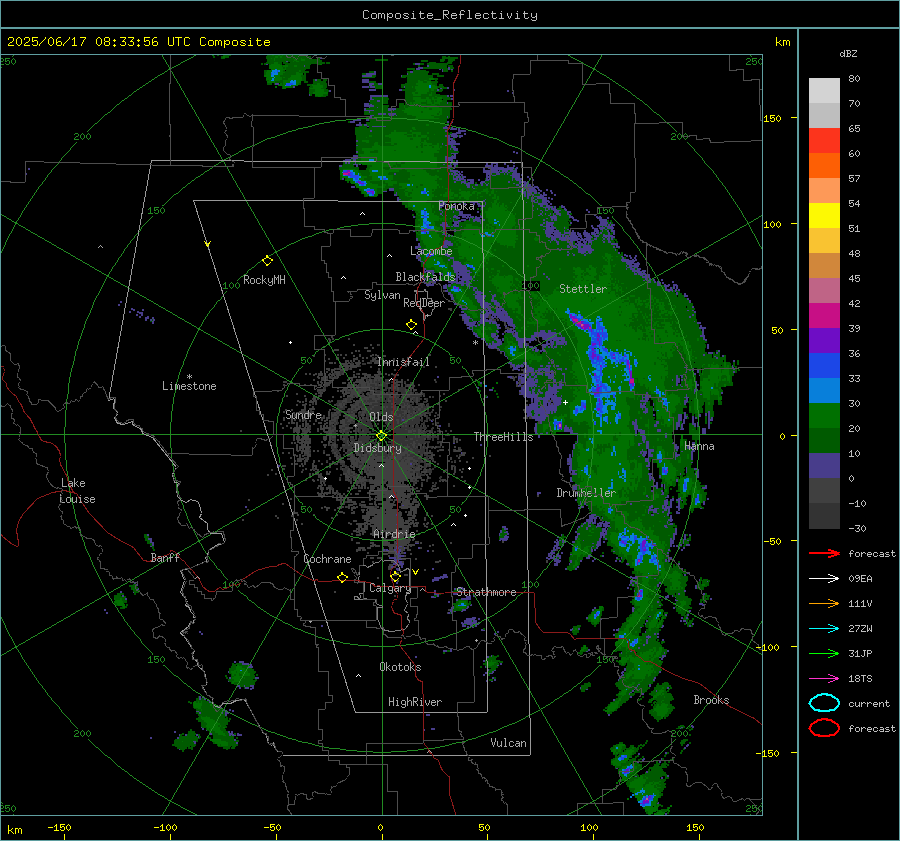Screen dimensions: 900x841
Task: Click the cyan current ellipse legend icon
Action: click(824, 703)
